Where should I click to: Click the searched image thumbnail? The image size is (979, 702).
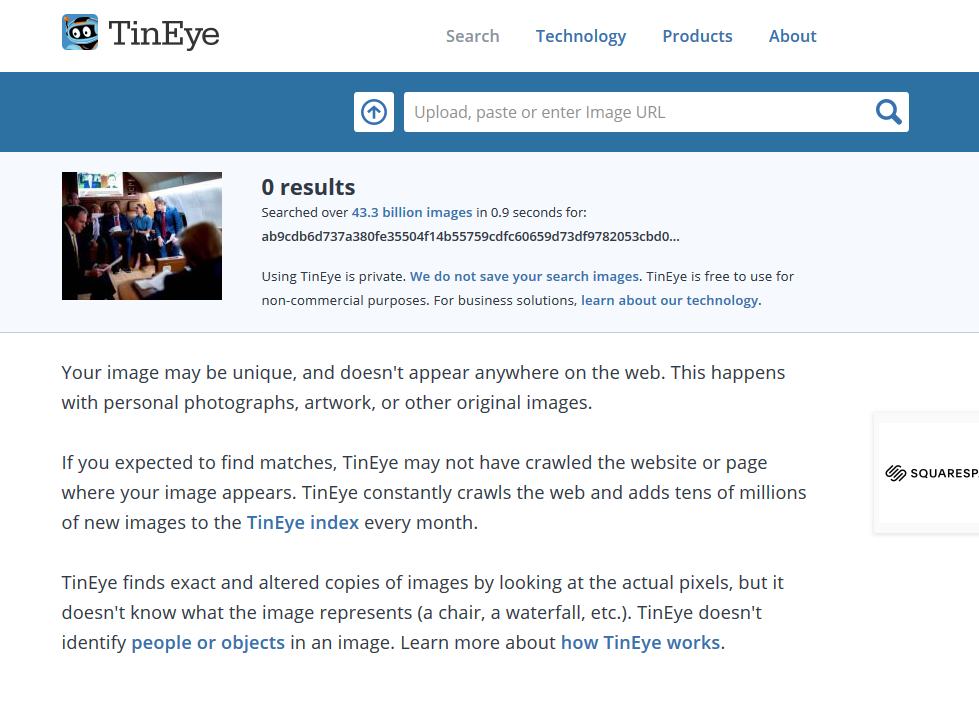pos(142,236)
